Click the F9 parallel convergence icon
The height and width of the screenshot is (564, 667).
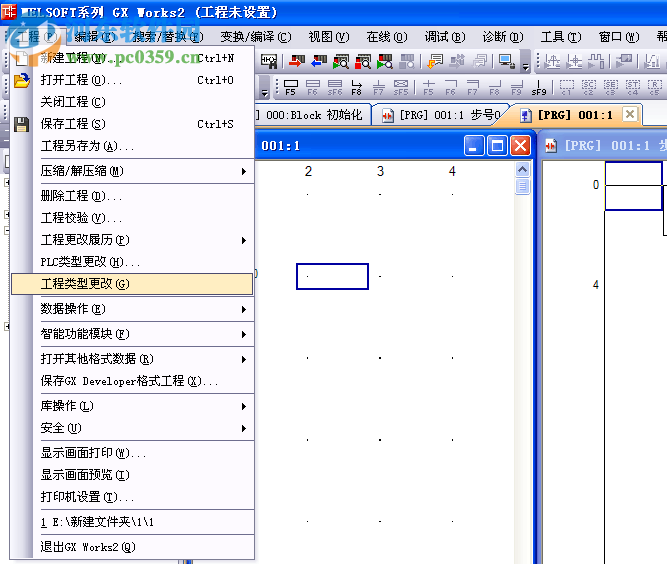pyautogui.click(x=516, y=87)
